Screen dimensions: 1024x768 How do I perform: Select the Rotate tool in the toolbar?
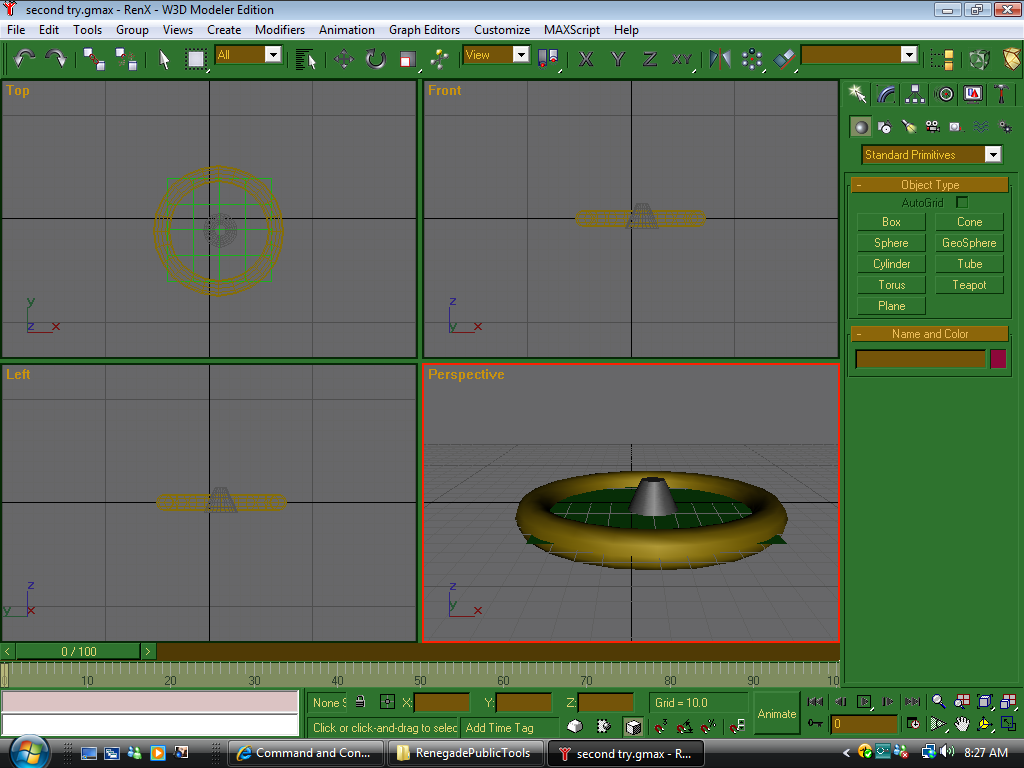375,58
